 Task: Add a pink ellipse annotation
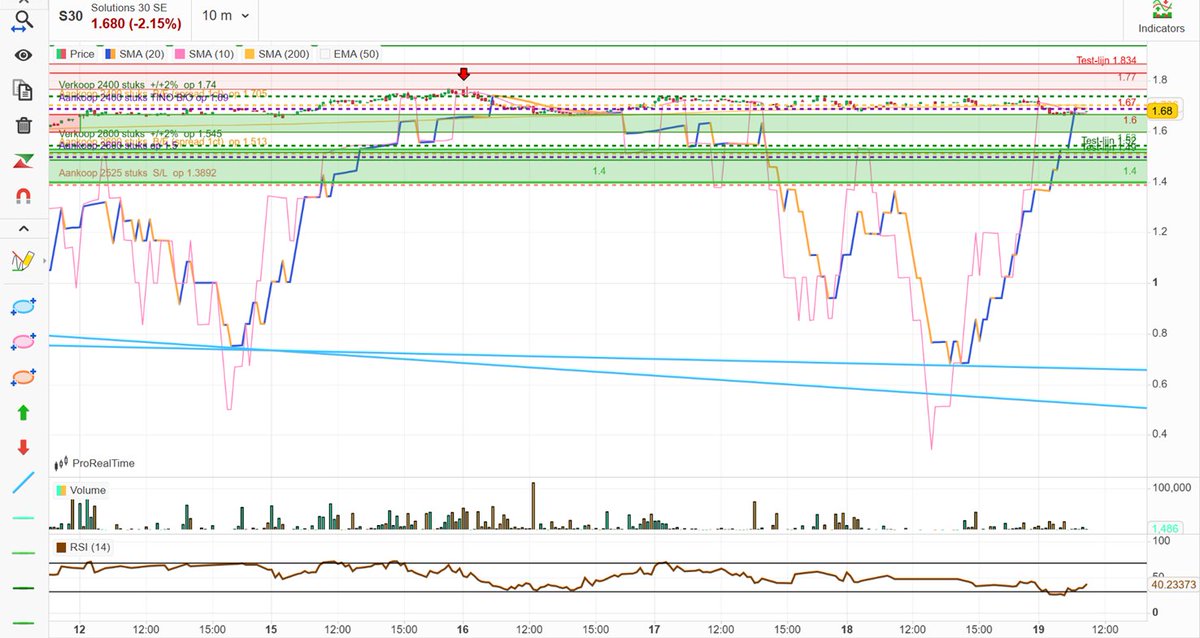24,342
